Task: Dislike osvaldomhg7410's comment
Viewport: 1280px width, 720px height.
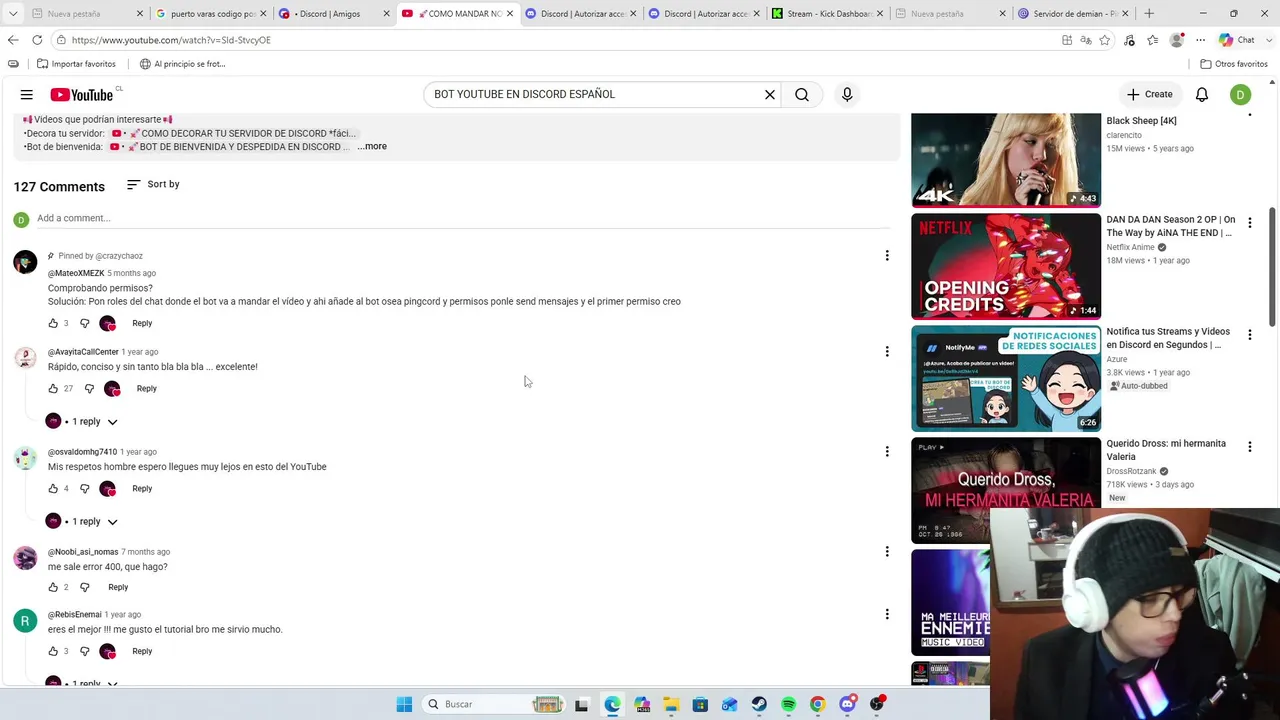Action: (x=84, y=489)
